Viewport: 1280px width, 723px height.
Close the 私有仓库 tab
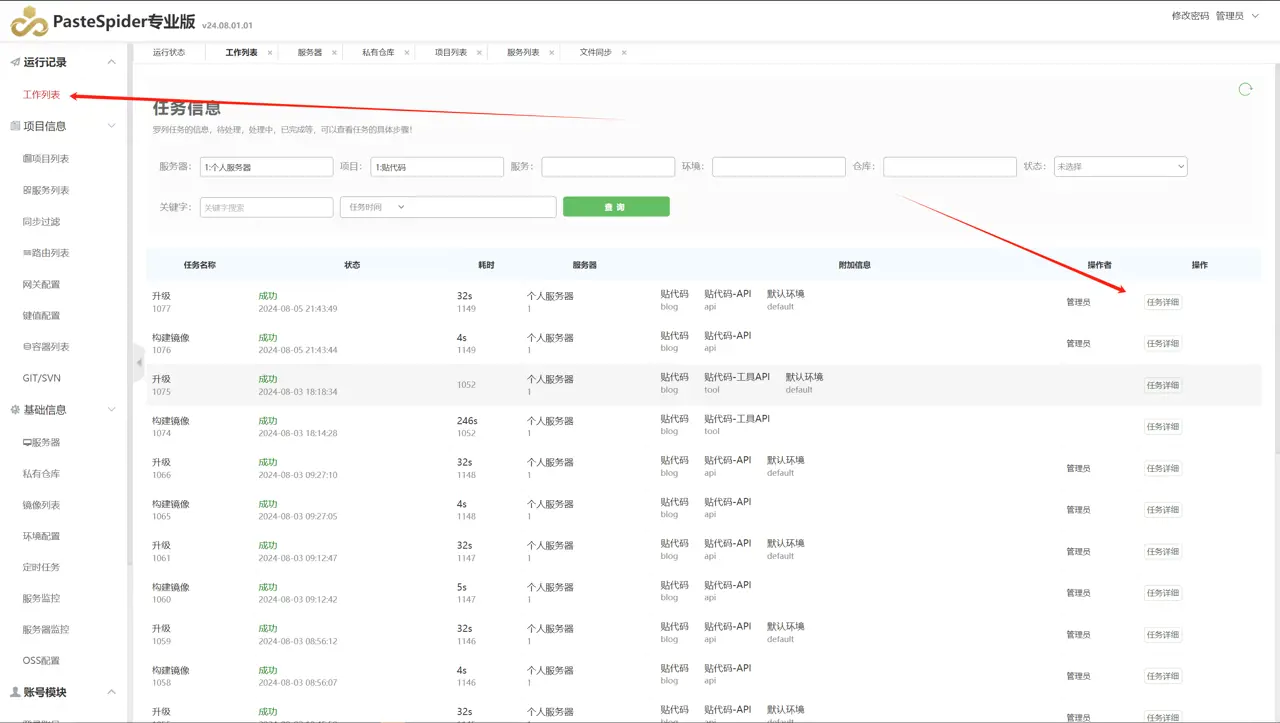[x=407, y=53]
